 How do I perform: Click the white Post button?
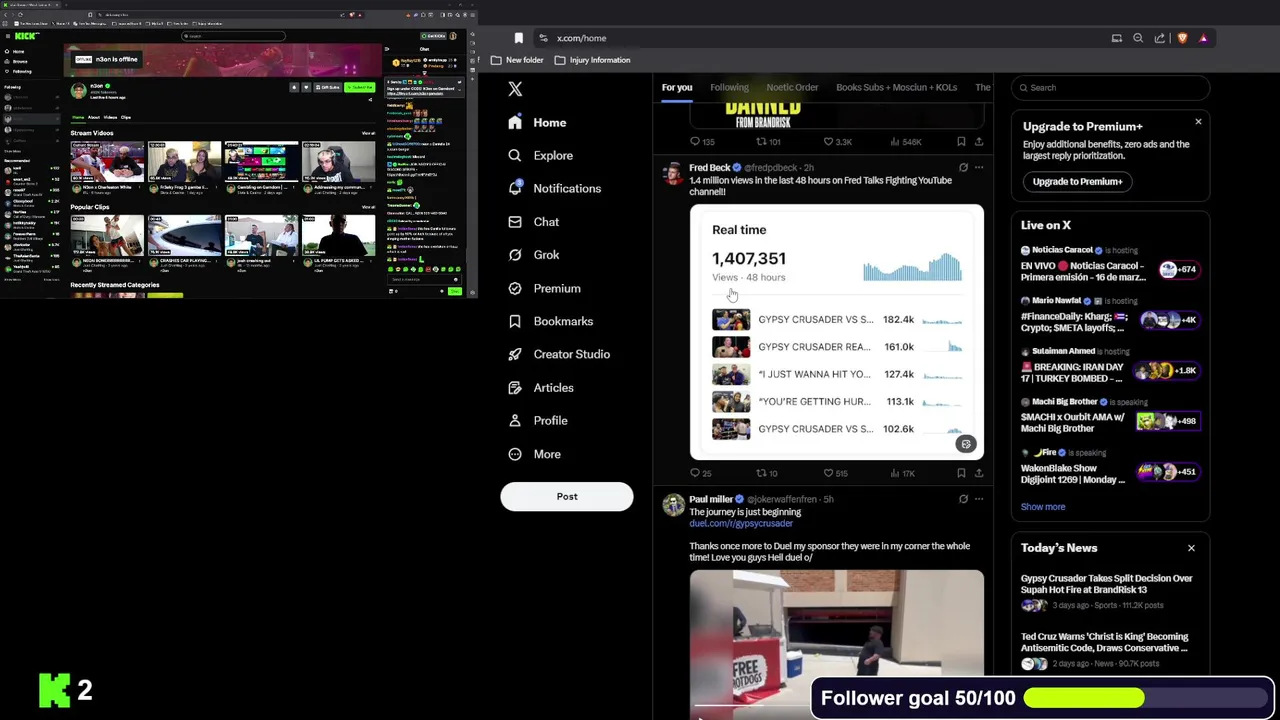tap(567, 497)
